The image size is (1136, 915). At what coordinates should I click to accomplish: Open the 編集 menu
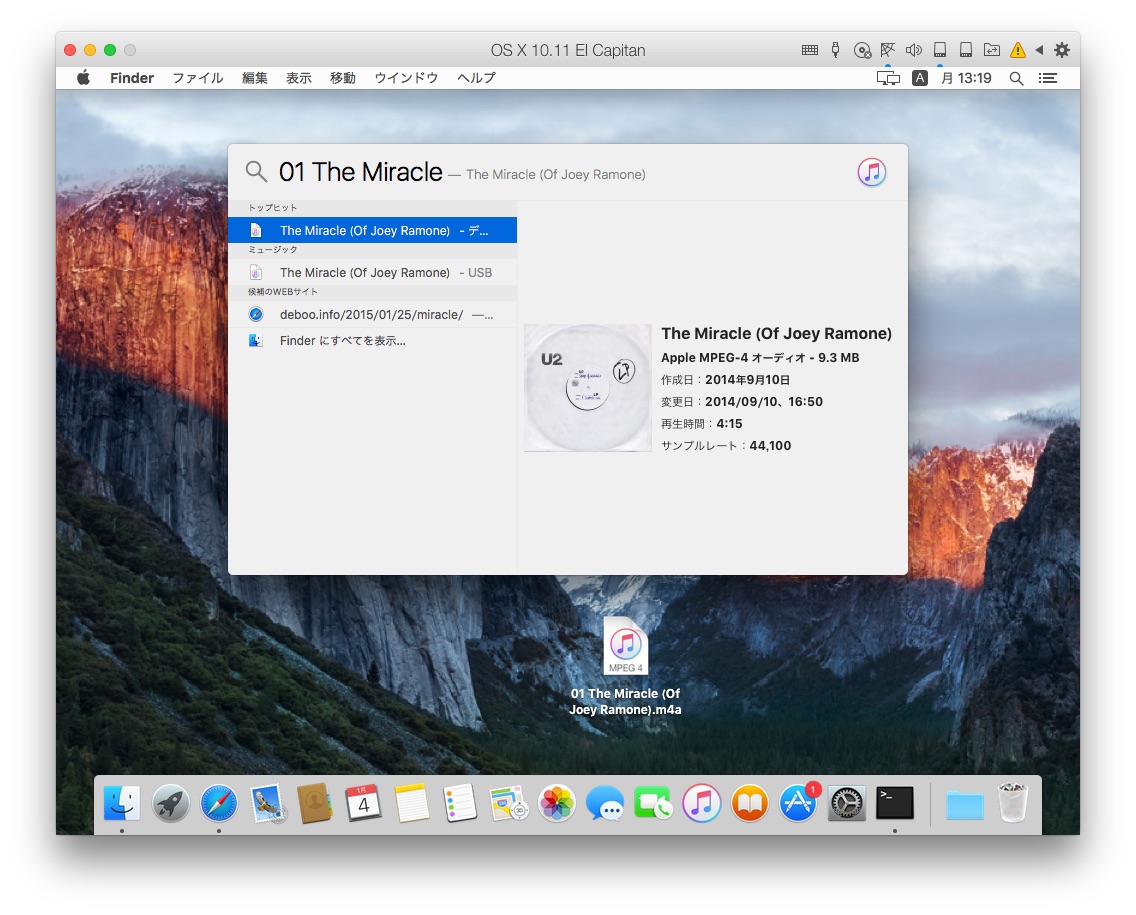(x=254, y=78)
